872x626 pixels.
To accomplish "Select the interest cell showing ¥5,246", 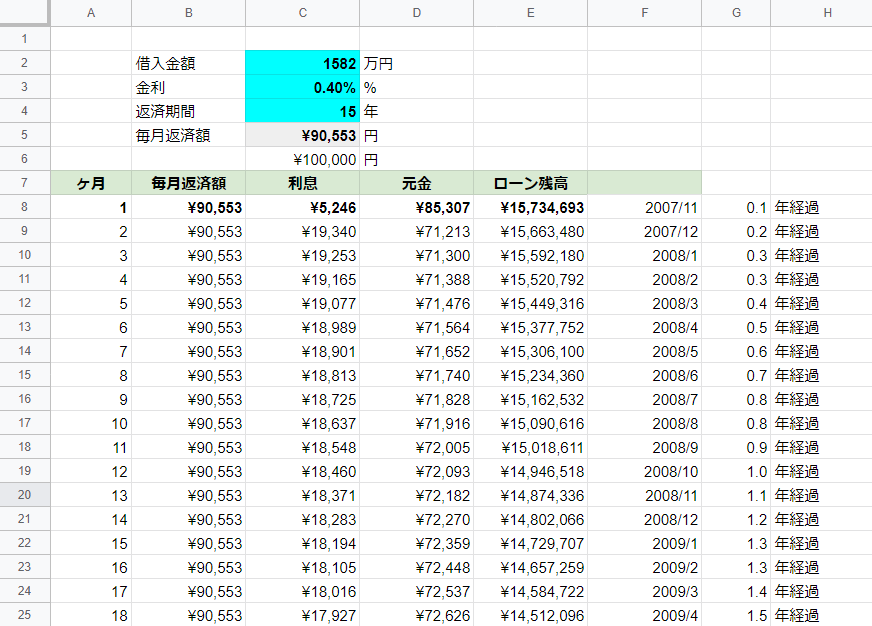I will pyautogui.click(x=302, y=208).
